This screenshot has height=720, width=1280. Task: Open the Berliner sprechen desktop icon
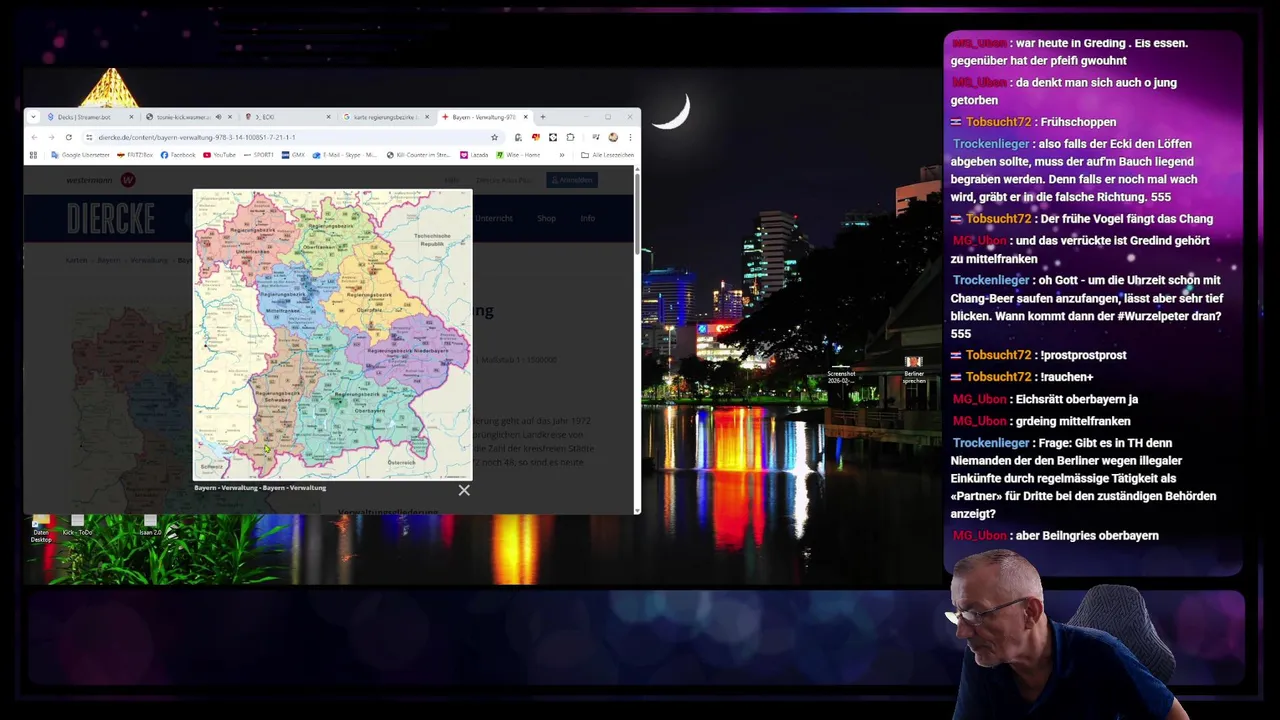pyautogui.click(x=914, y=370)
